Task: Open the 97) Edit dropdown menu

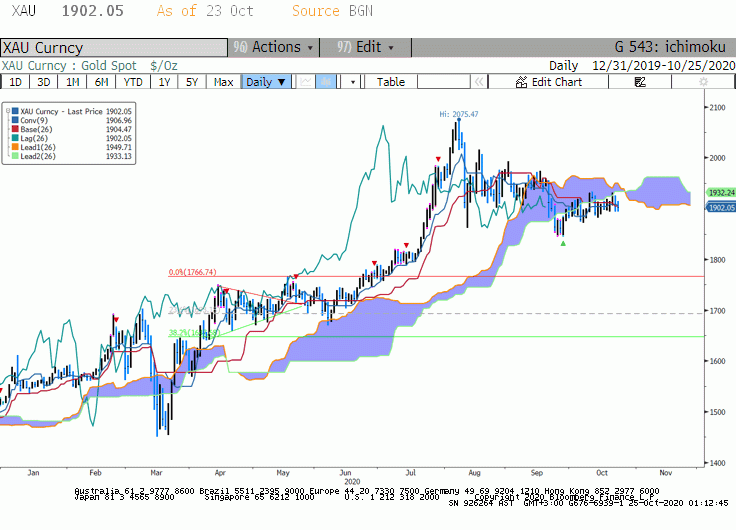Action: (x=366, y=47)
